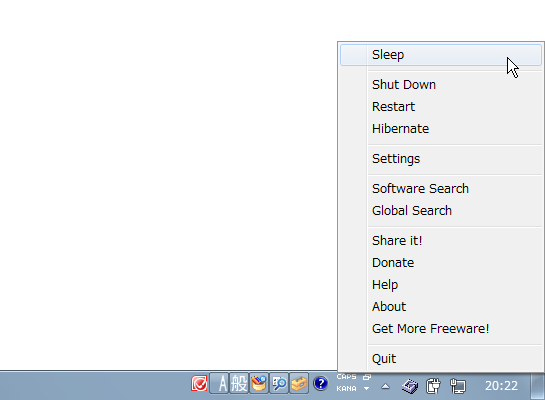Click the purple device tray icon

pos(410,386)
